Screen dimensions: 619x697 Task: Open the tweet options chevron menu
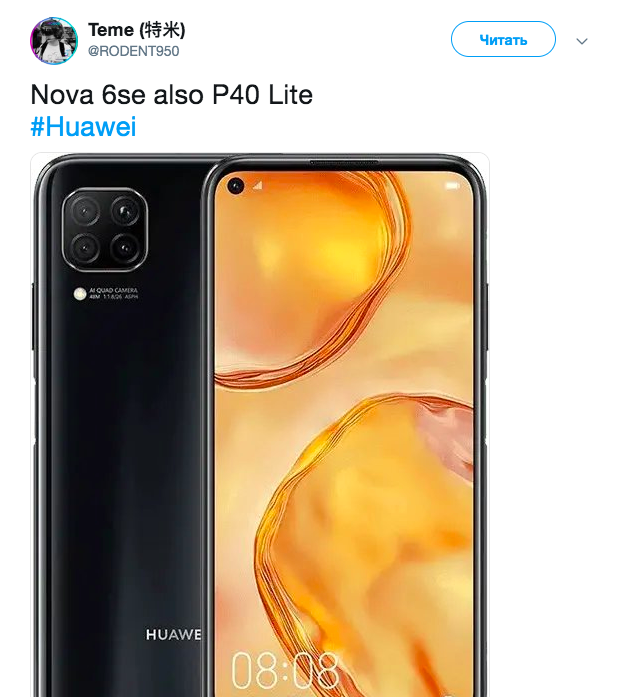582,41
